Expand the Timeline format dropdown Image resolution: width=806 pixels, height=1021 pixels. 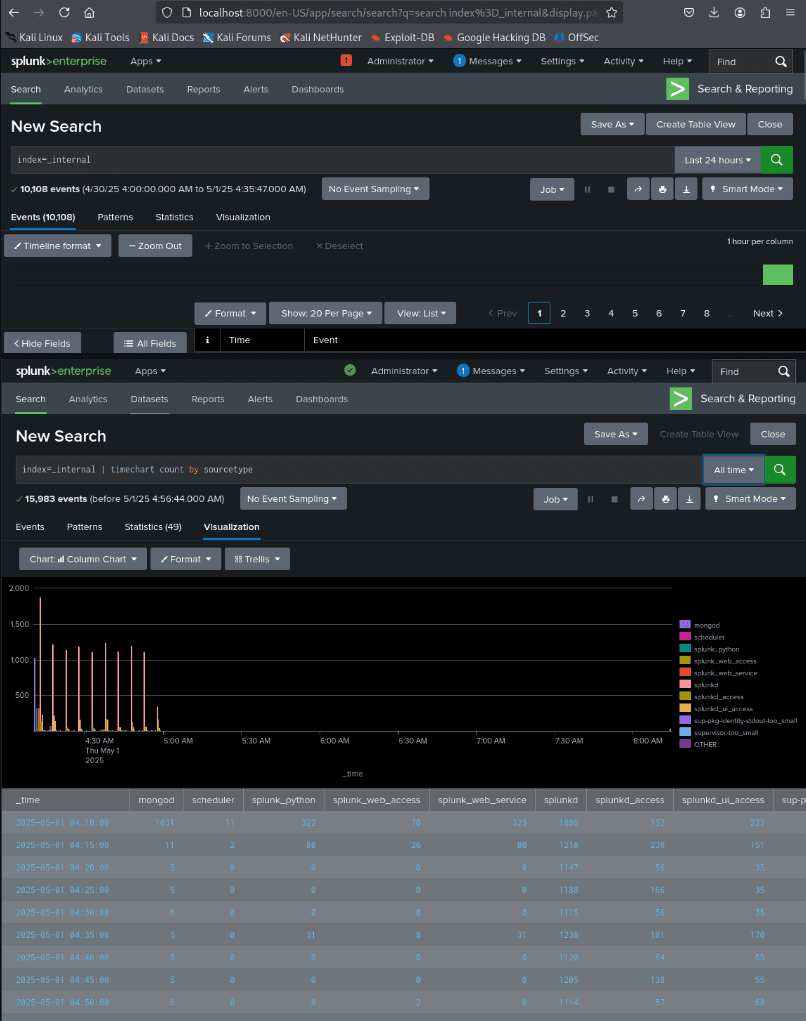click(x=58, y=245)
